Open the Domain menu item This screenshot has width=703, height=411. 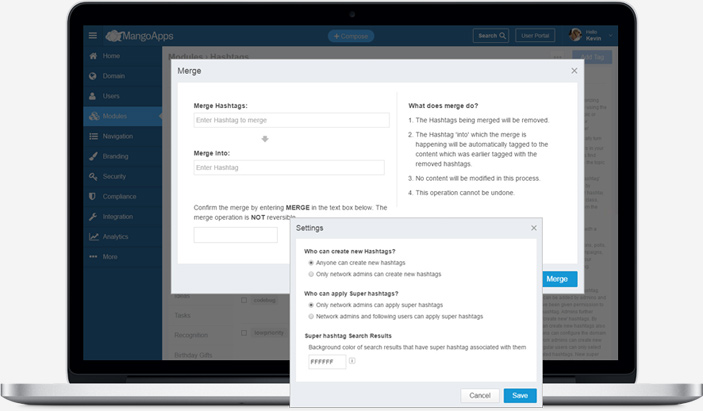122,76
